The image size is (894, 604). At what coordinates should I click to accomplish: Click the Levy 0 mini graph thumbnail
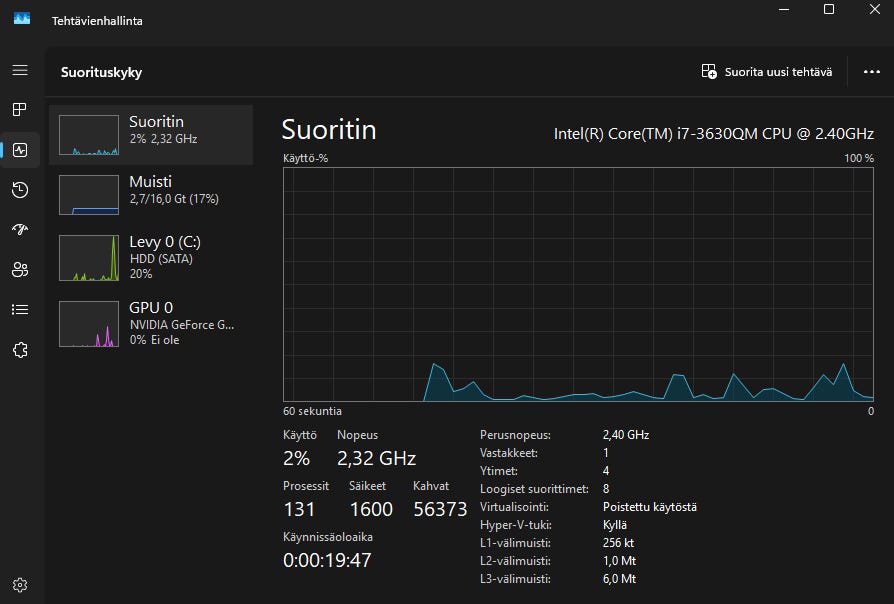pyautogui.click(x=89, y=258)
